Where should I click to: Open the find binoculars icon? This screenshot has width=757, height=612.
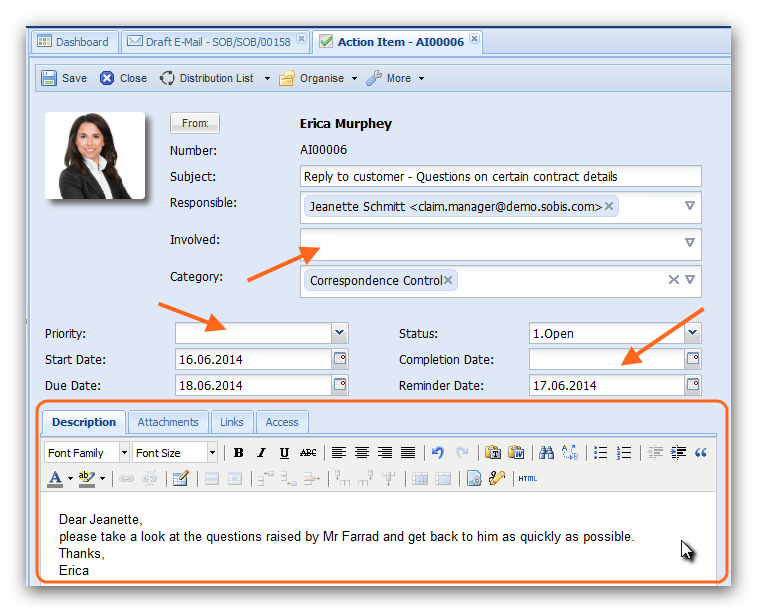(x=546, y=453)
